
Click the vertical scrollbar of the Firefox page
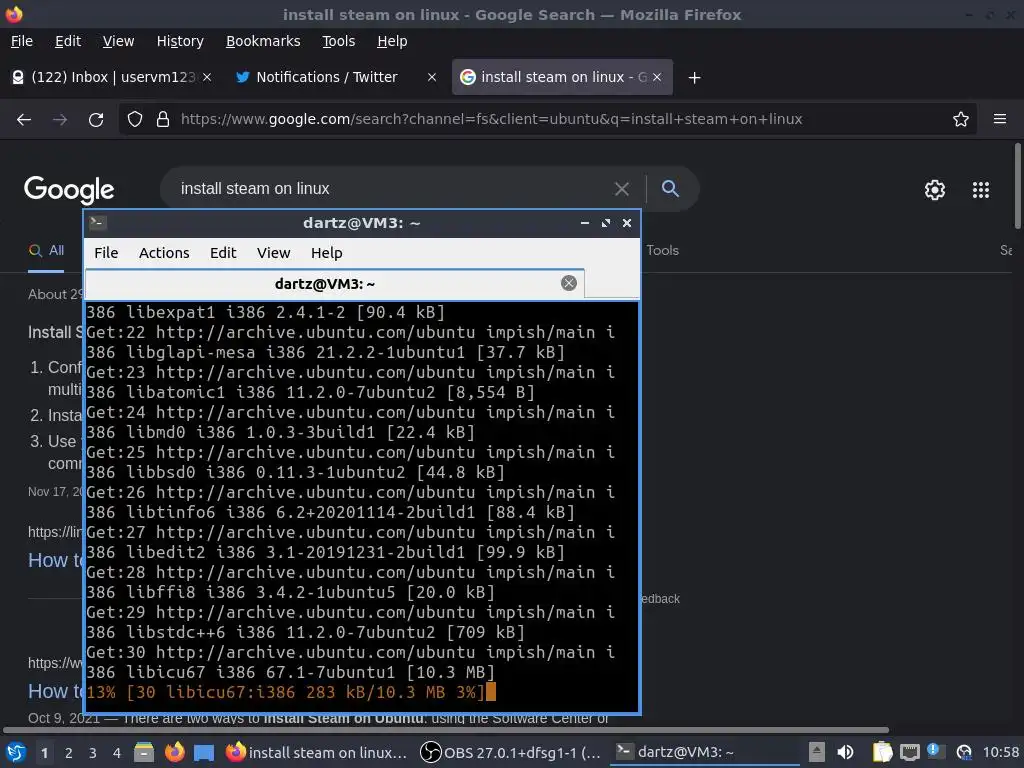(1017, 187)
